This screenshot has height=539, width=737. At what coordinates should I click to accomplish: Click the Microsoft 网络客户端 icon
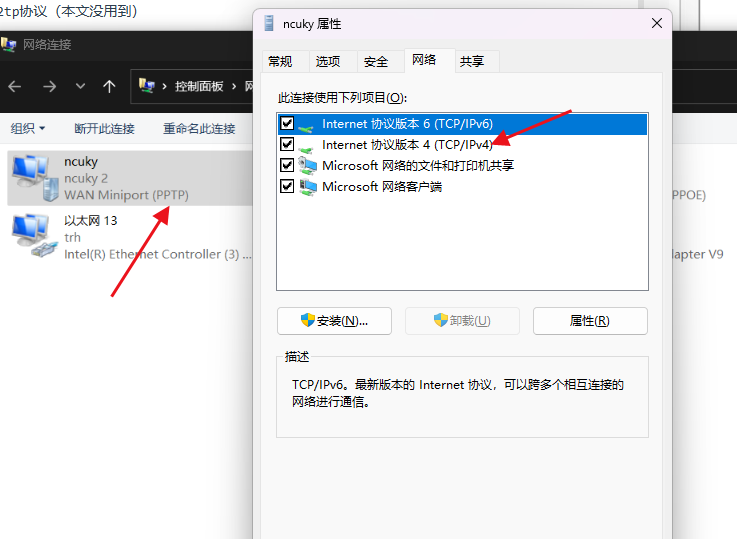click(307, 187)
